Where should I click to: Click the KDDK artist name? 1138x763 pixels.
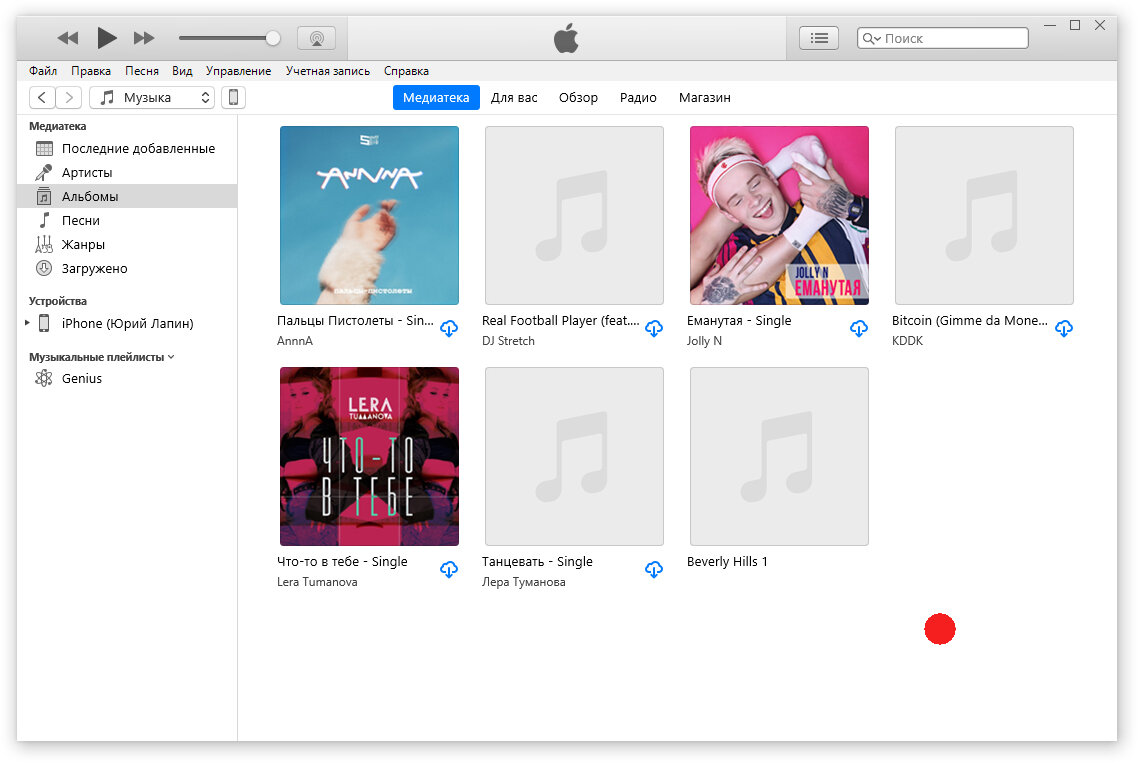907,340
